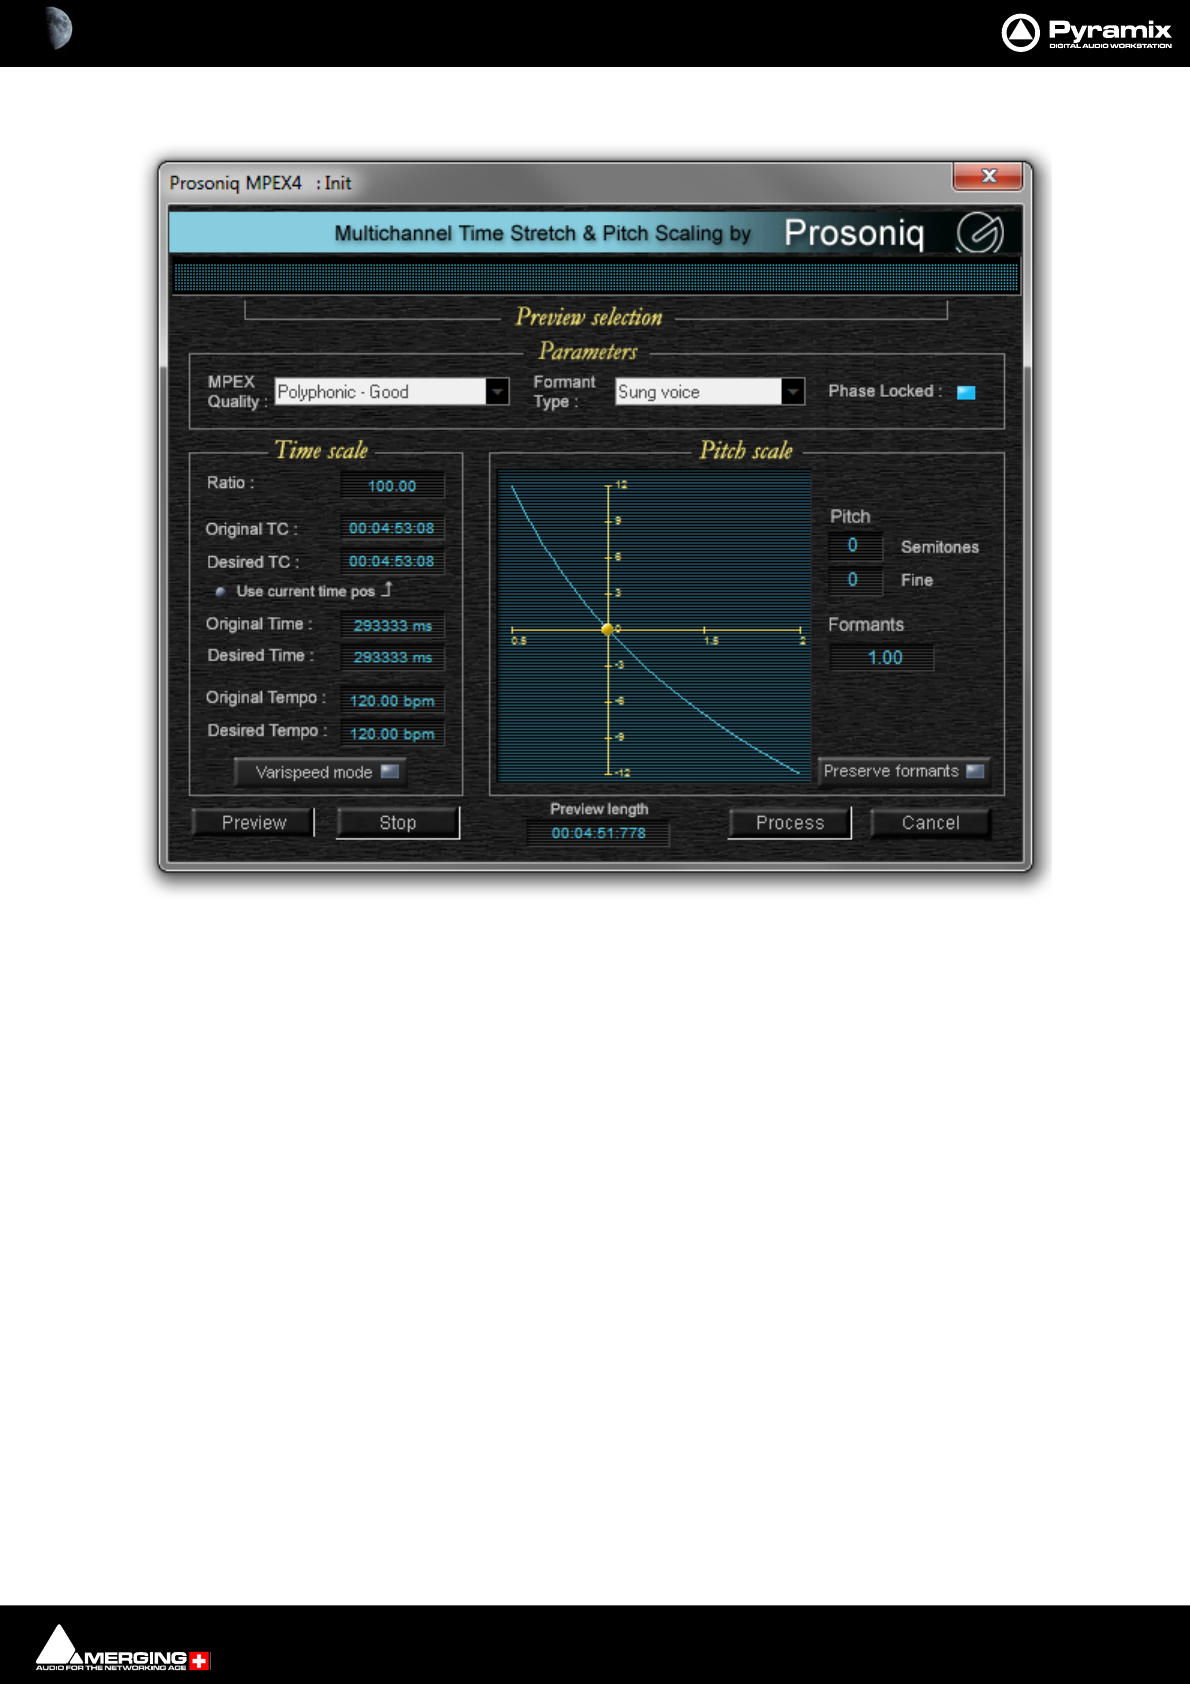Screen dimensions: 1190x1684
Task: Click the Polyphonic - Good combo box
Action: point(391,391)
